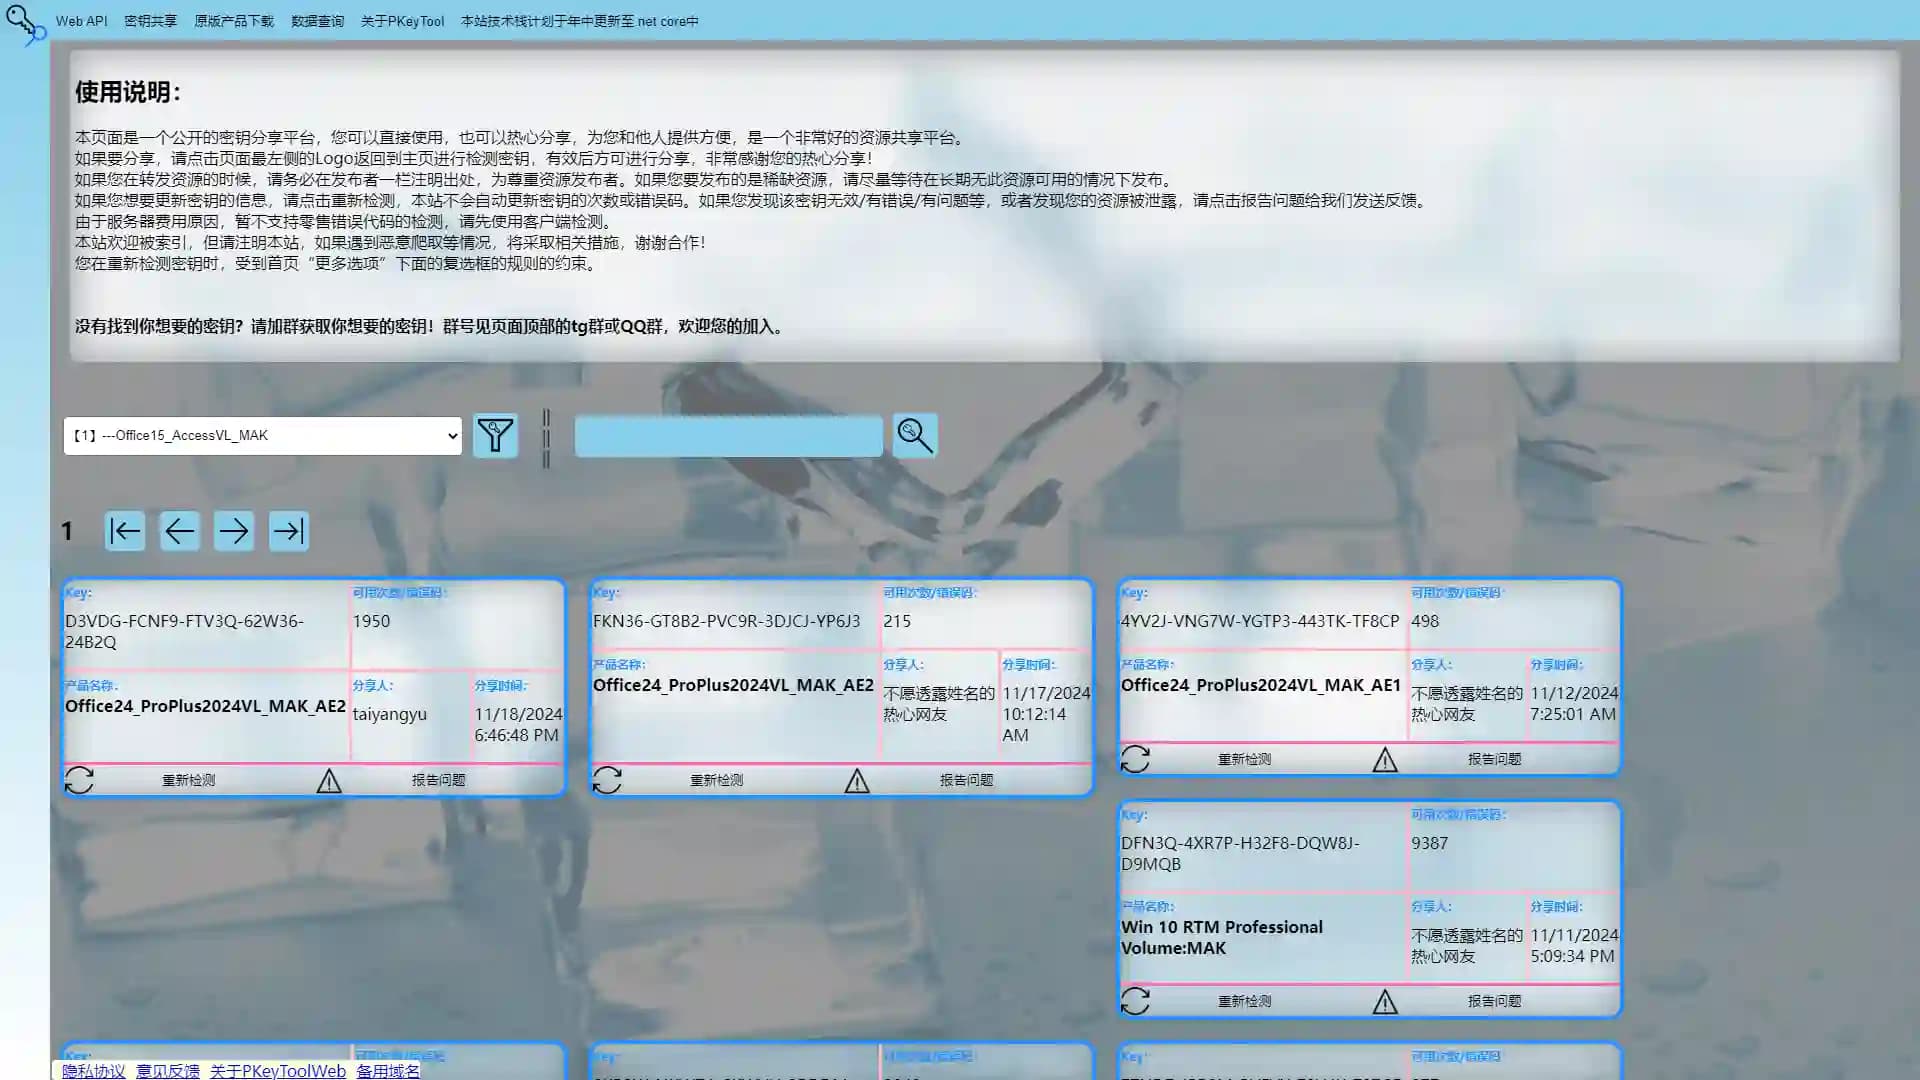
Task: Click the refresh icon on the D3VDG key card
Action: click(x=79, y=780)
